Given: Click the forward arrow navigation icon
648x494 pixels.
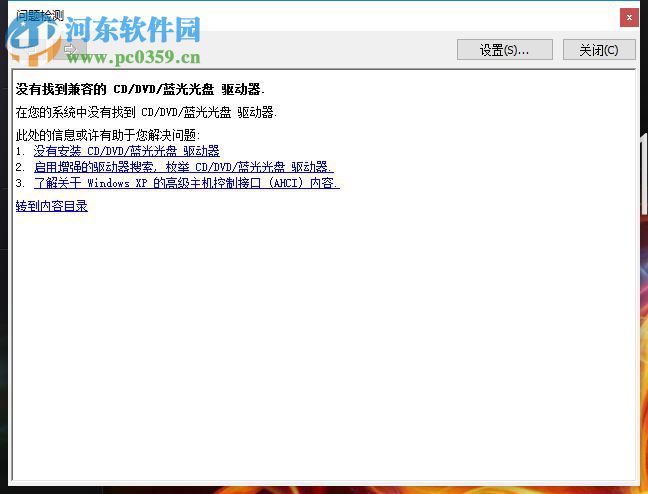Looking at the screenshot, I should pos(71,50).
